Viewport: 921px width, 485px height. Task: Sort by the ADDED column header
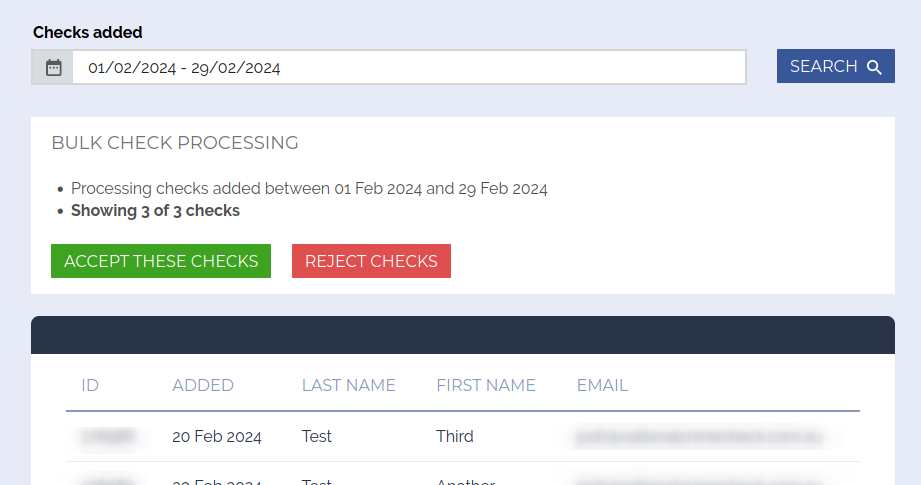pyautogui.click(x=203, y=385)
